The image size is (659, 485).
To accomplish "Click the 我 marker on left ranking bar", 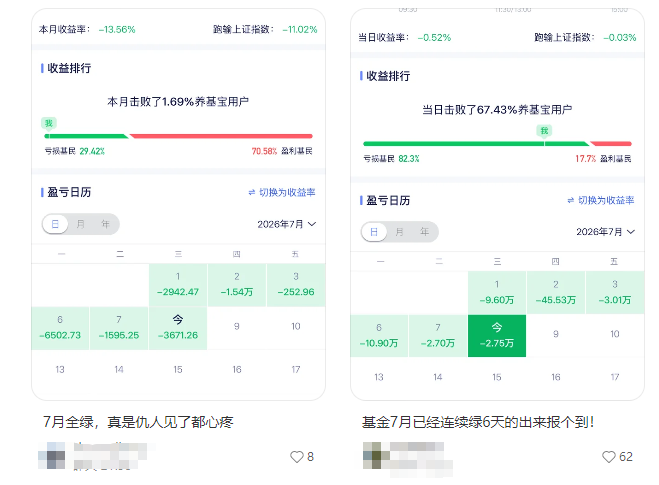I will (x=49, y=124).
